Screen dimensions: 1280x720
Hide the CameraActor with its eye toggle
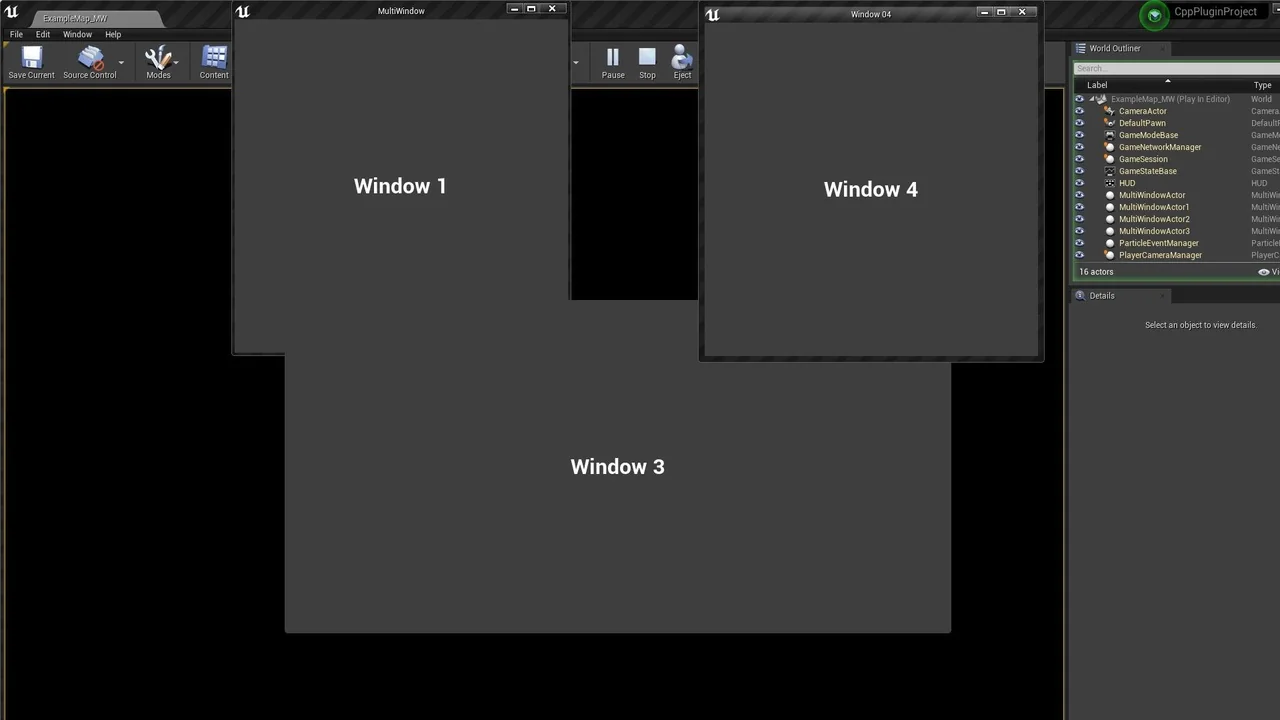pyautogui.click(x=1079, y=111)
